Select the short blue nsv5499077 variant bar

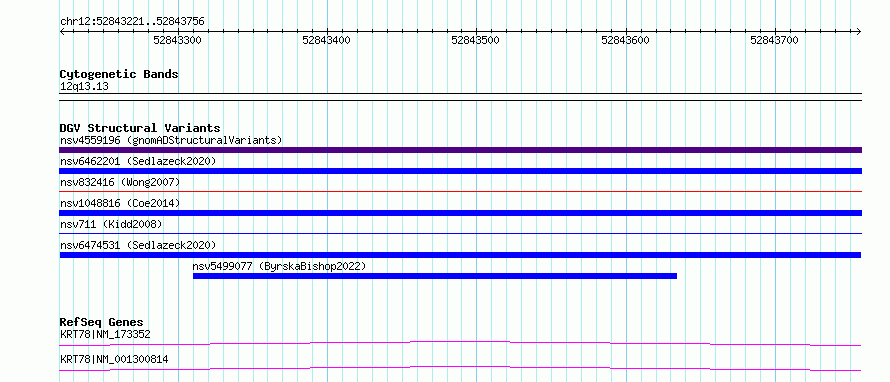[x=435, y=276]
